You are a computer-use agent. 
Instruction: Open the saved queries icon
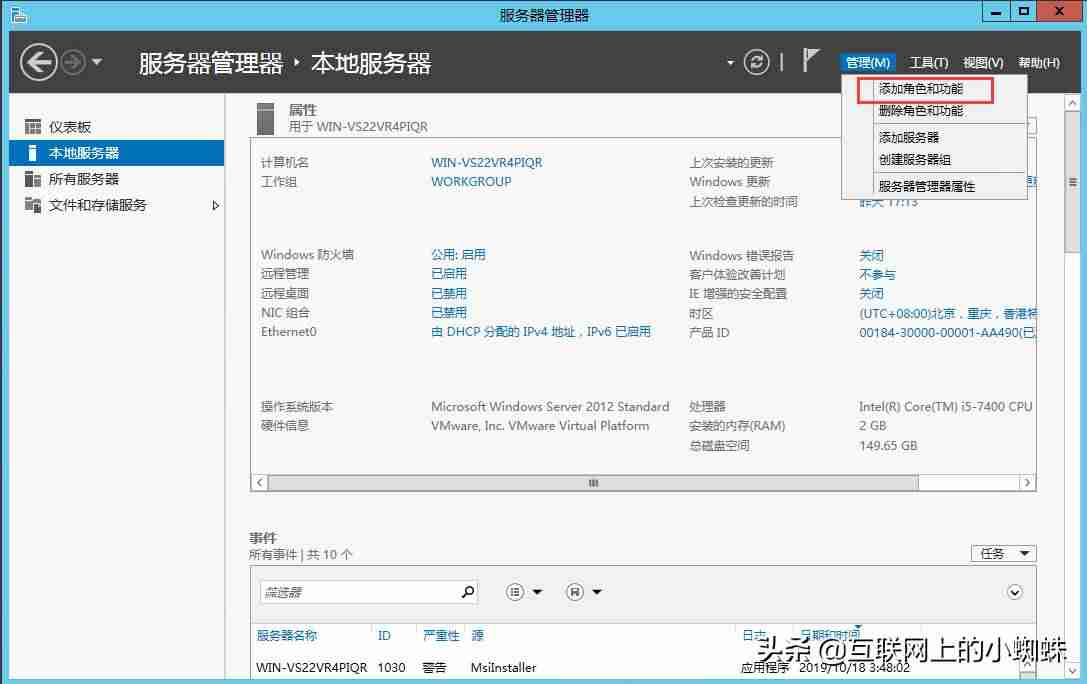[575, 592]
